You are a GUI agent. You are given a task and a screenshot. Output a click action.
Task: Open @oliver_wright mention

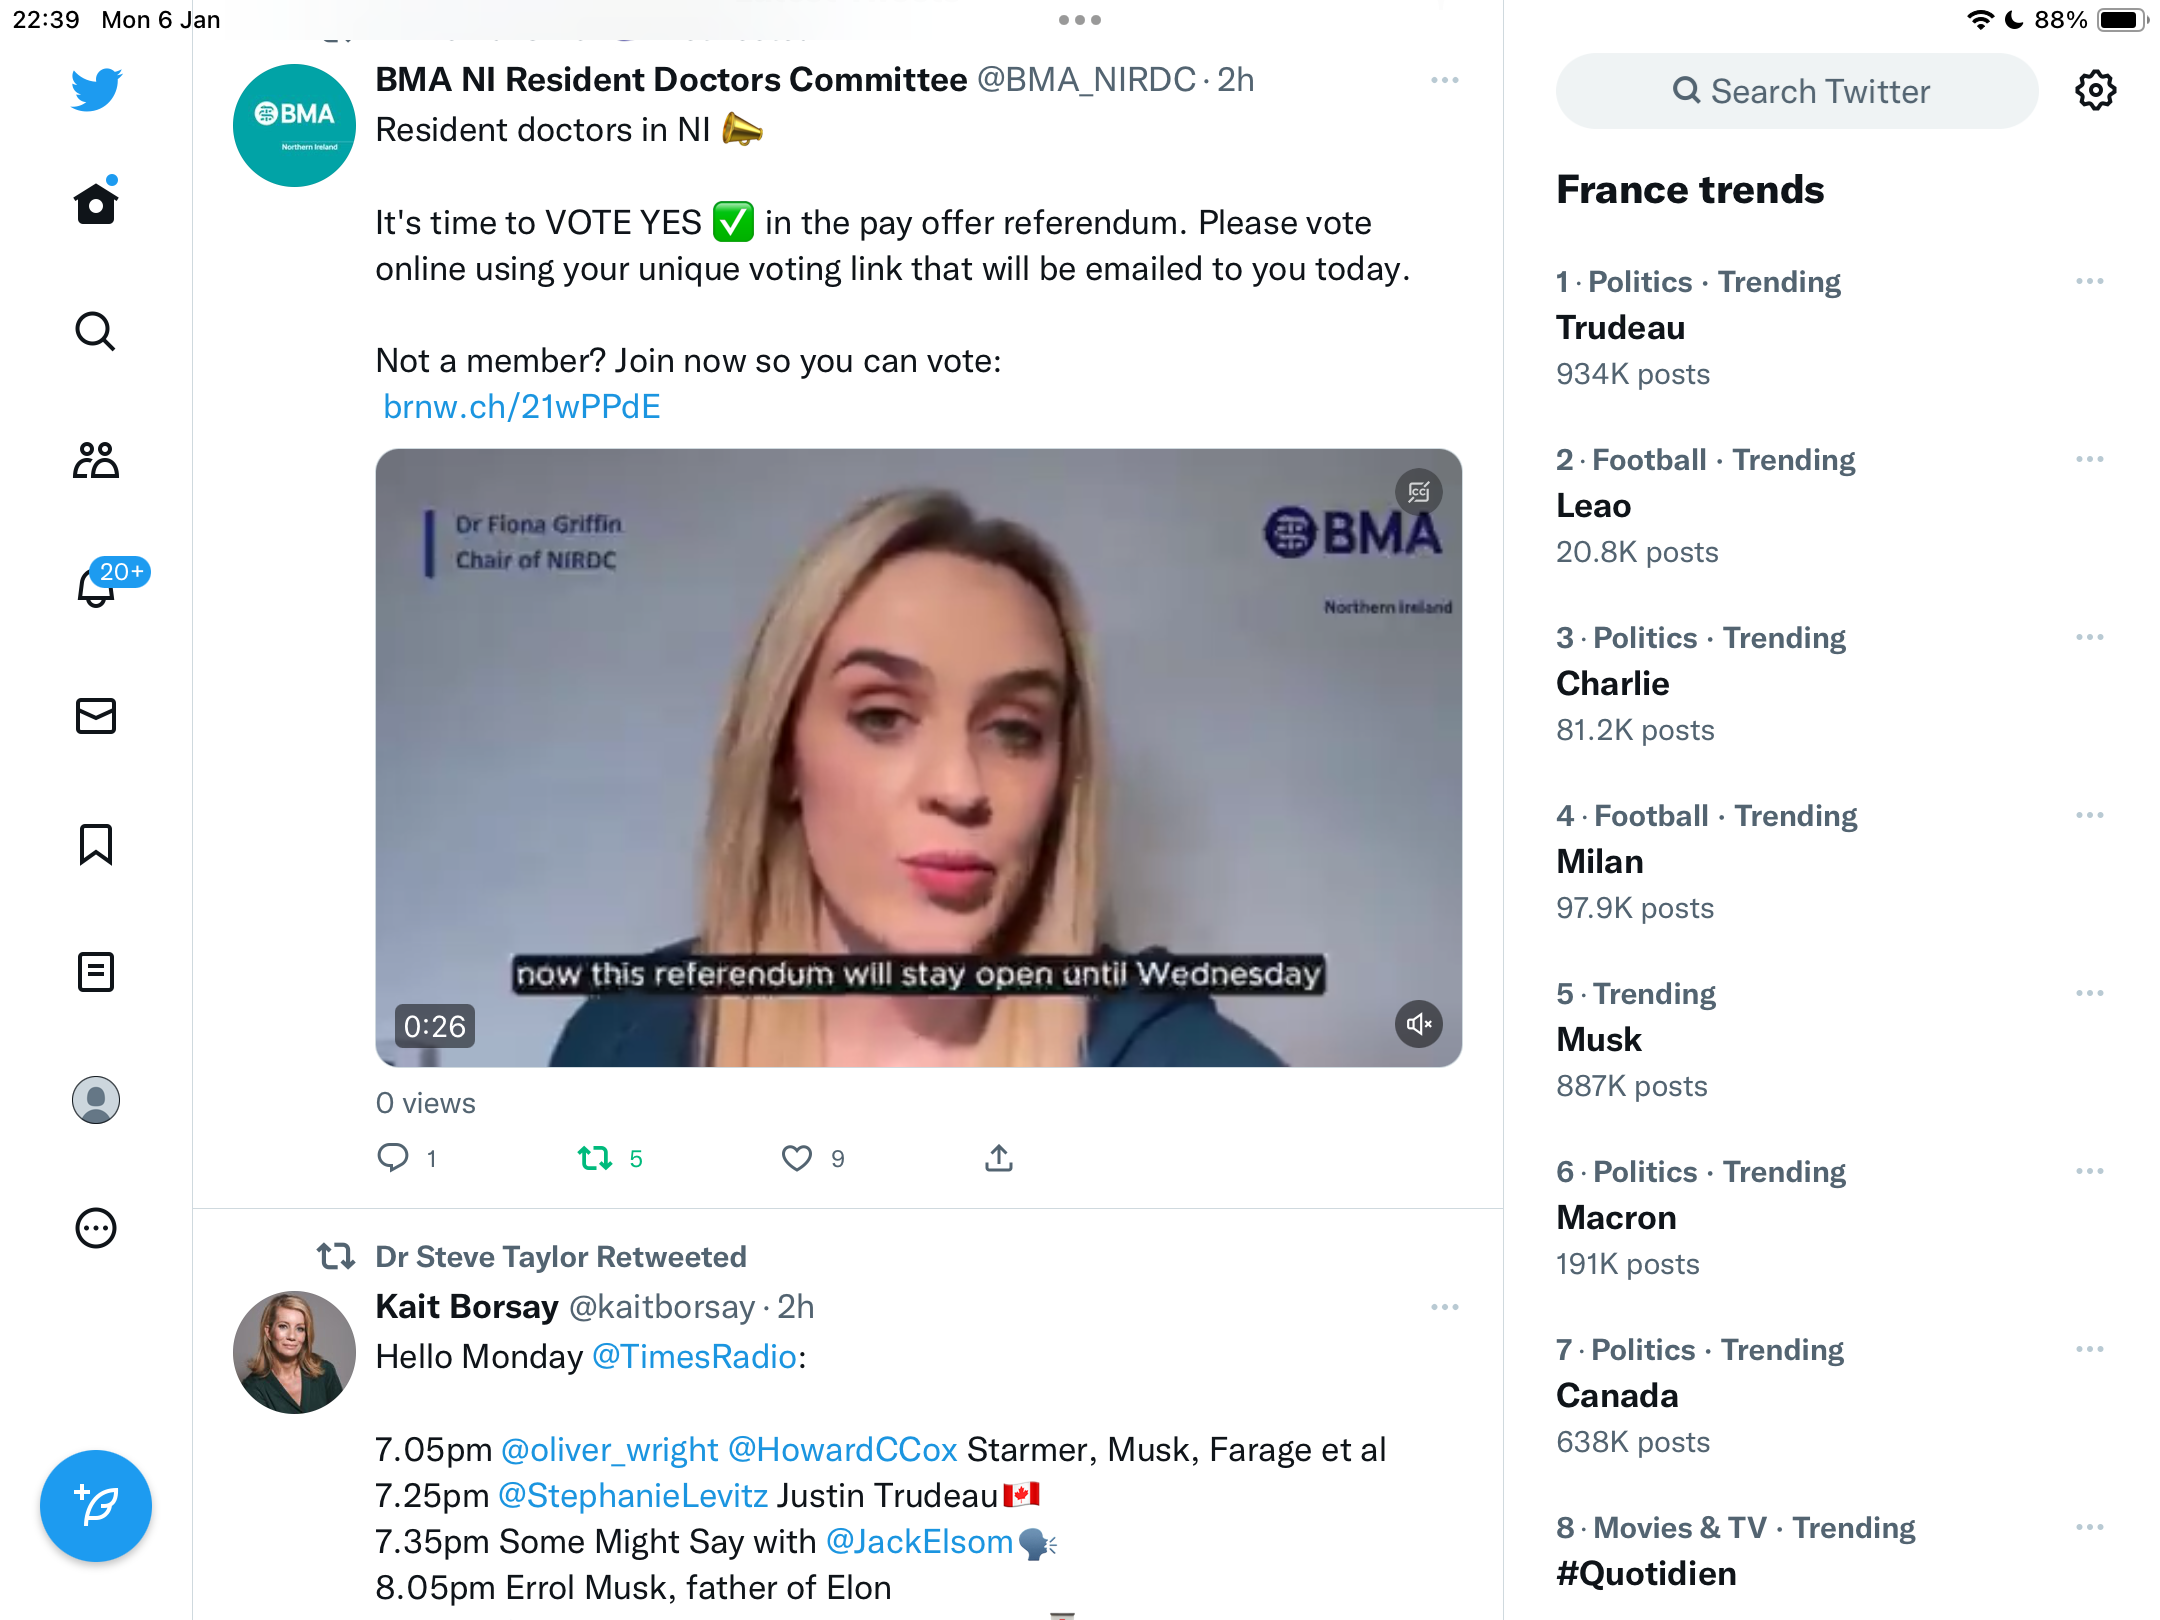pyautogui.click(x=609, y=1449)
